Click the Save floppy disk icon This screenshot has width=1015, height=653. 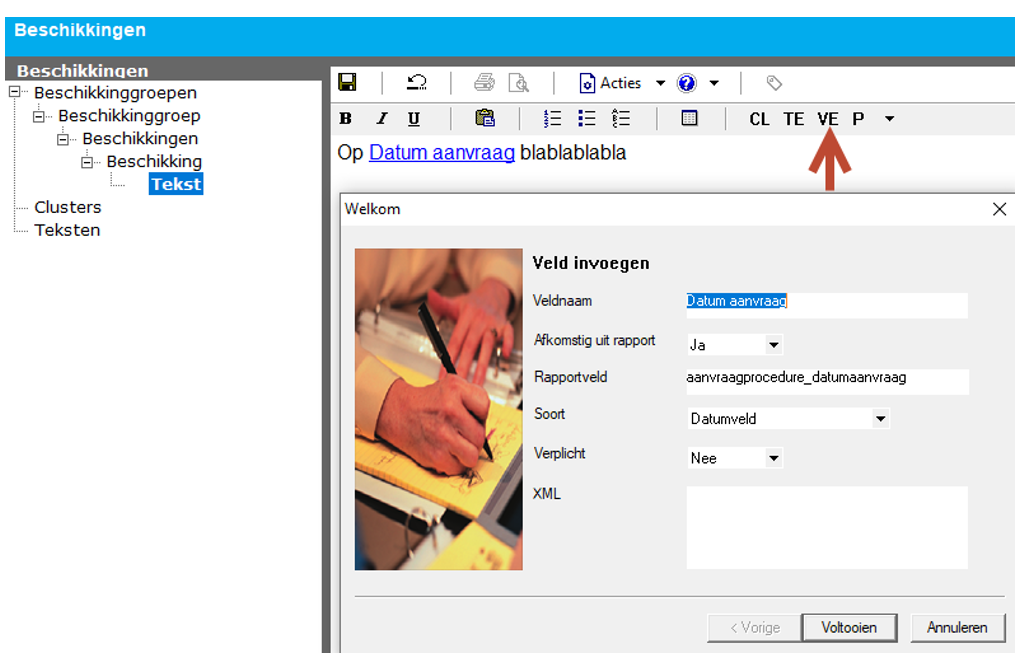347,83
